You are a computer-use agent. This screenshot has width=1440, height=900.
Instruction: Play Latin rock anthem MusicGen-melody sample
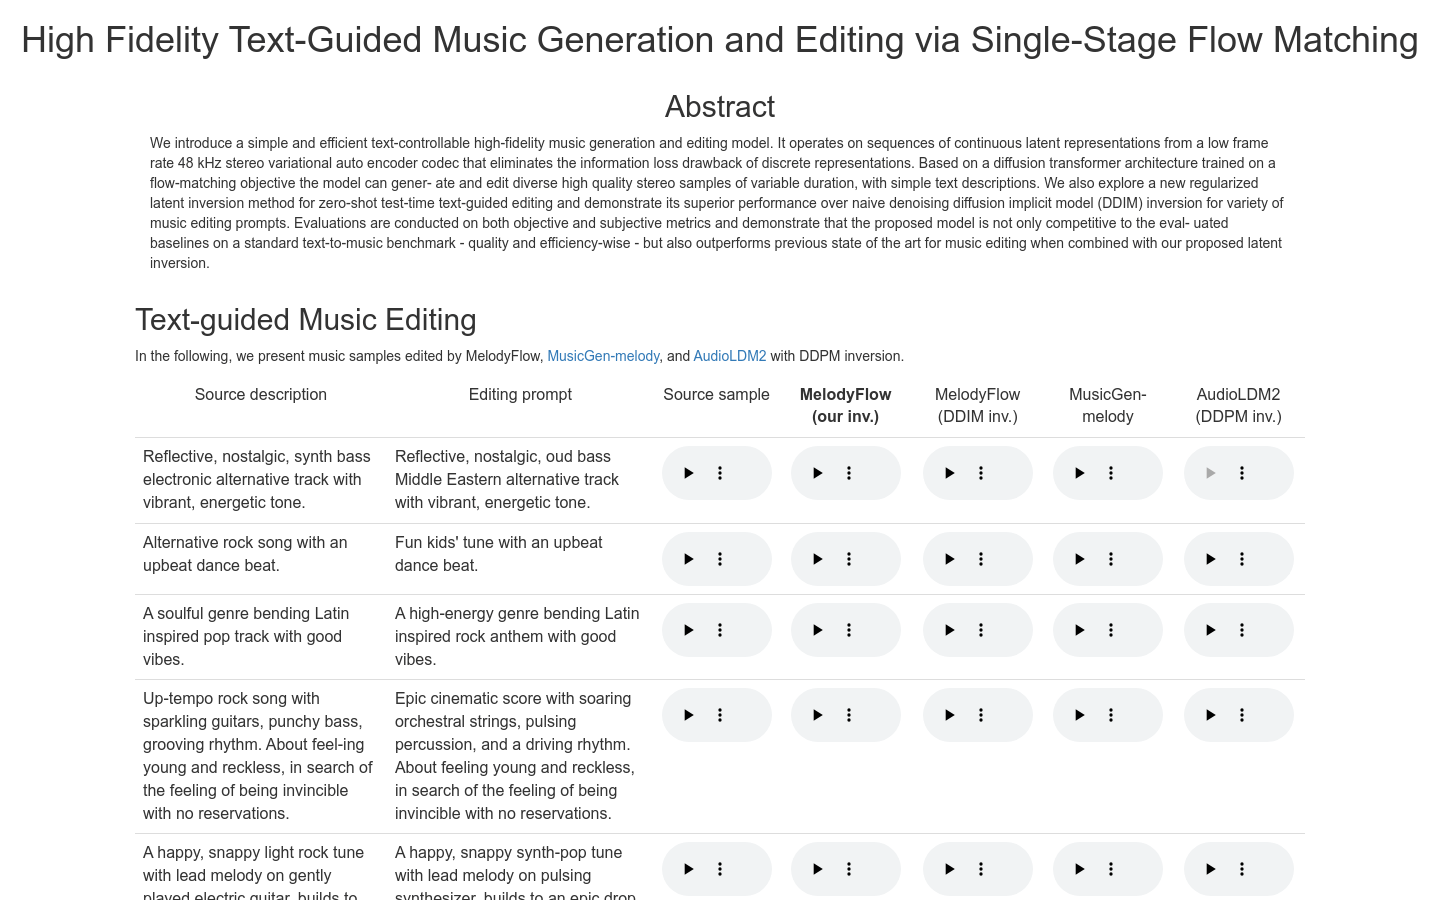tap(1080, 630)
